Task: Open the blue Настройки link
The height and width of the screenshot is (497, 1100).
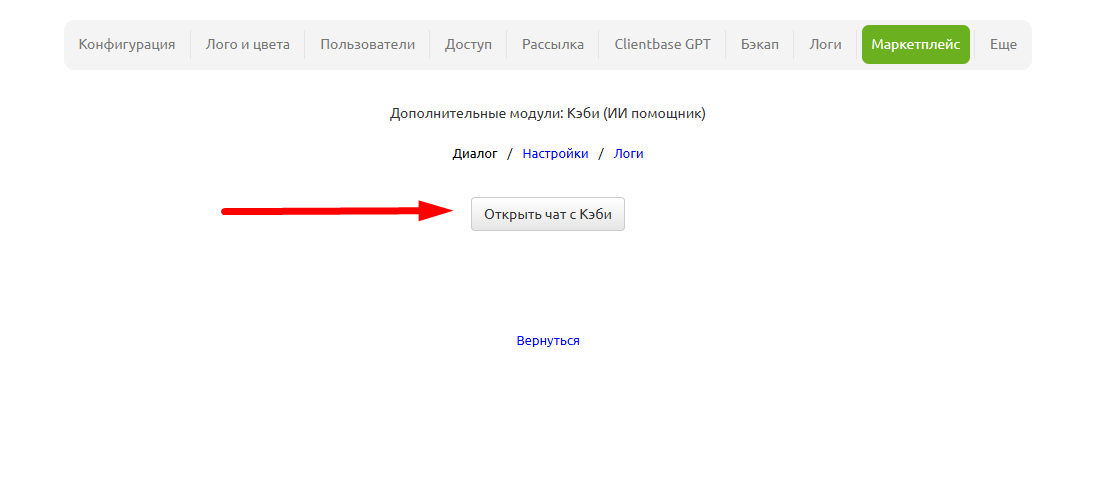Action: pyautogui.click(x=556, y=154)
